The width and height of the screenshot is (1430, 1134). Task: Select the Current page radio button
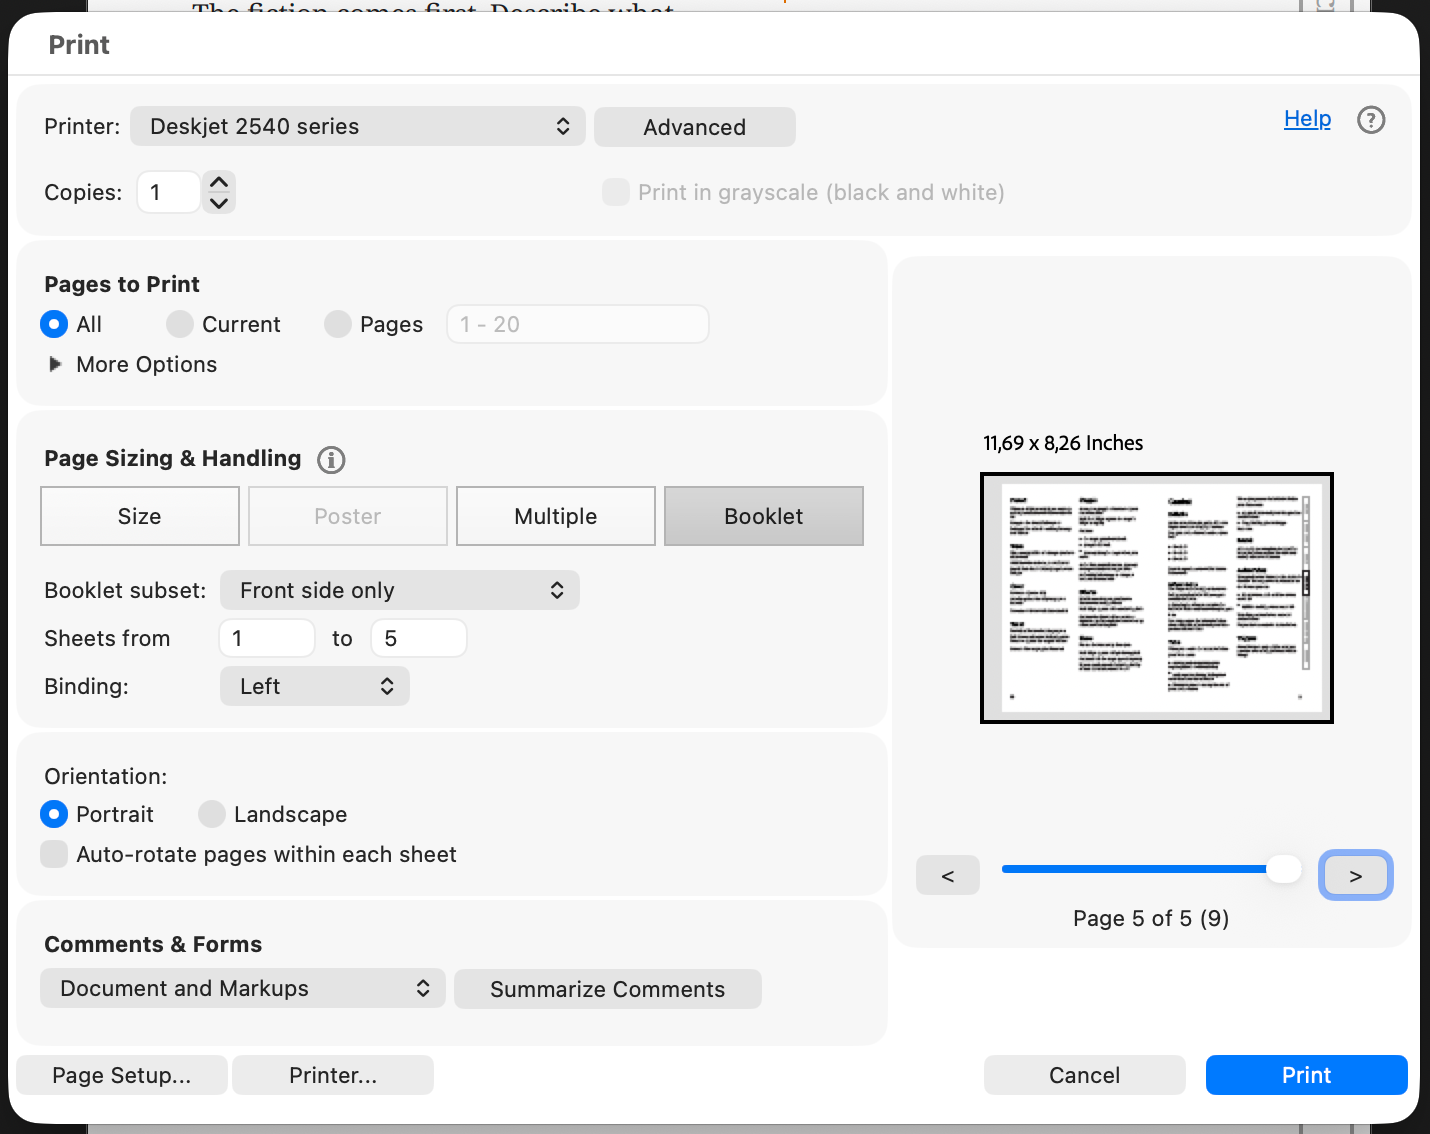180,324
